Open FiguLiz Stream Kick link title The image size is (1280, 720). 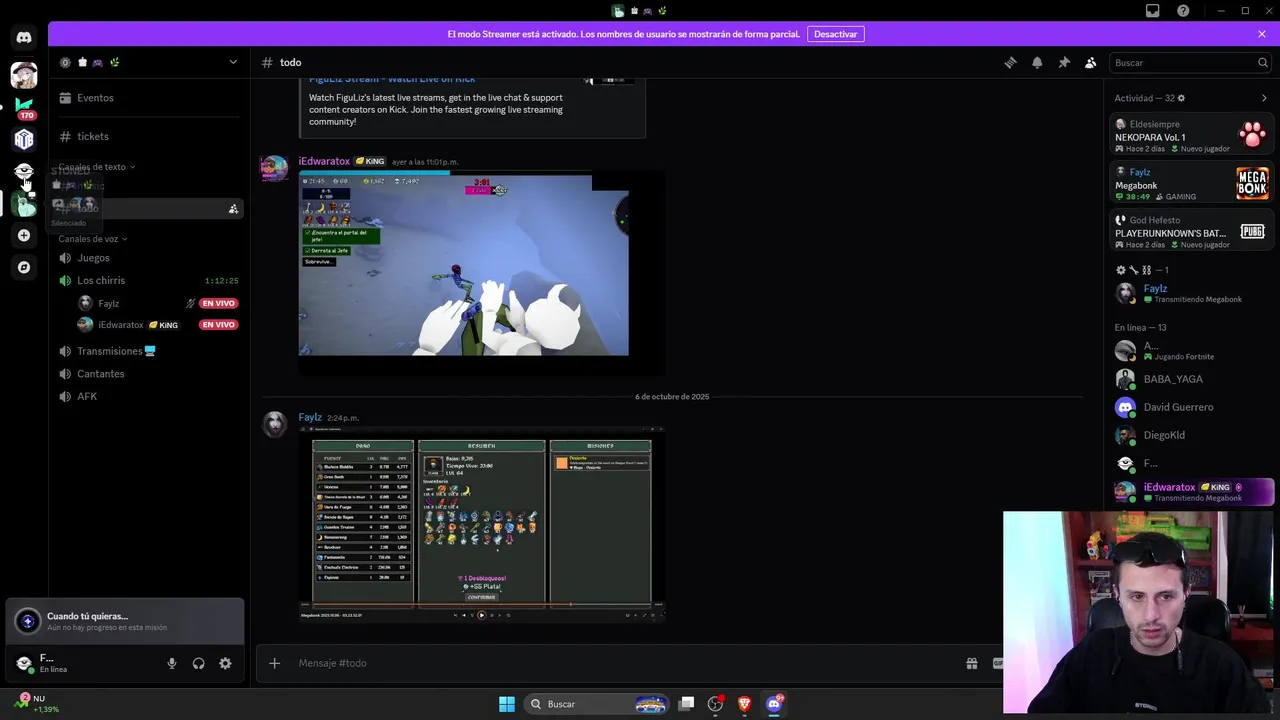click(392, 79)
